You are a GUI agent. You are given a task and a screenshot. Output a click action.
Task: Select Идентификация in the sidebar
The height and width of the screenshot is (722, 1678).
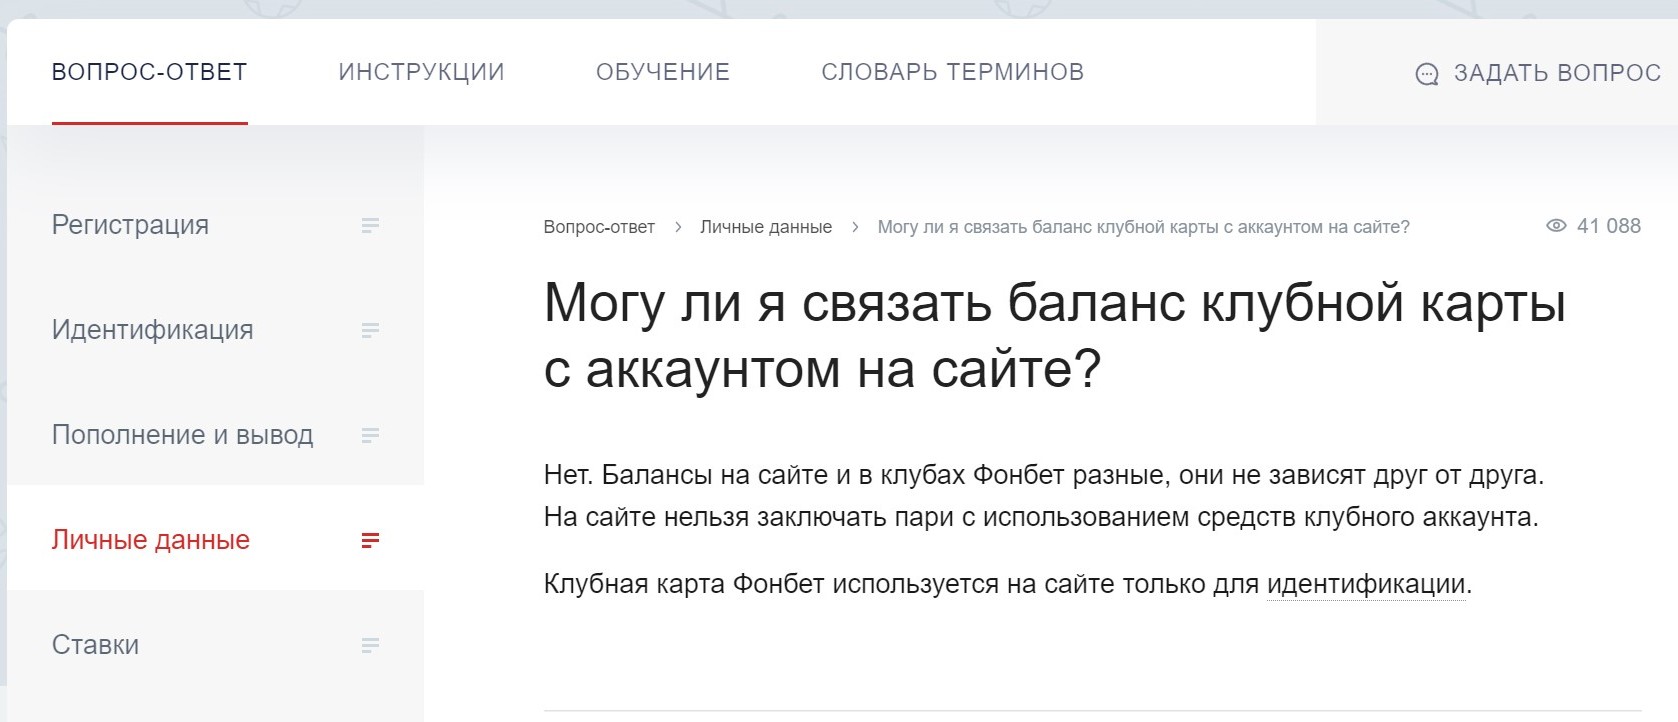(152, 330)
